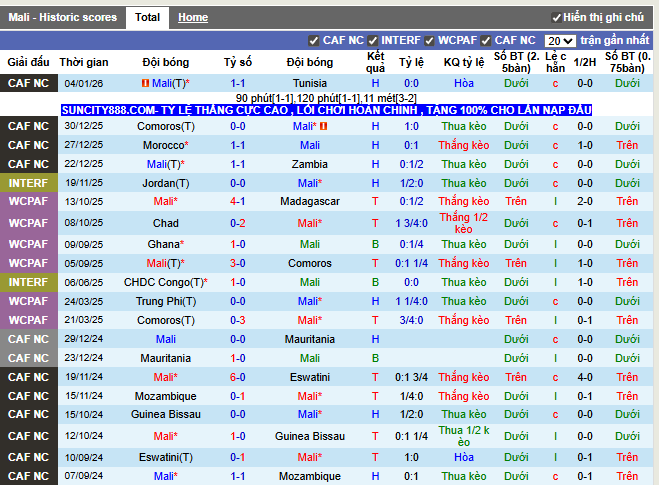660x485 pixels.
Task: Click red card icon beside Mali* on 30/12/25
Action: pyautogui.click(x=323, y=126)
